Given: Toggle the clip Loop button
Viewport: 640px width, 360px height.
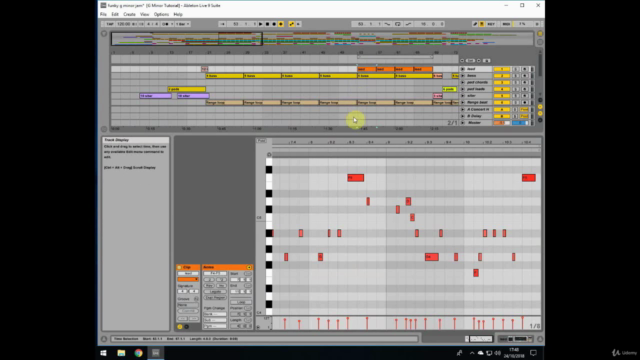Looking at the screenshot, I should (x=241, y=302).
